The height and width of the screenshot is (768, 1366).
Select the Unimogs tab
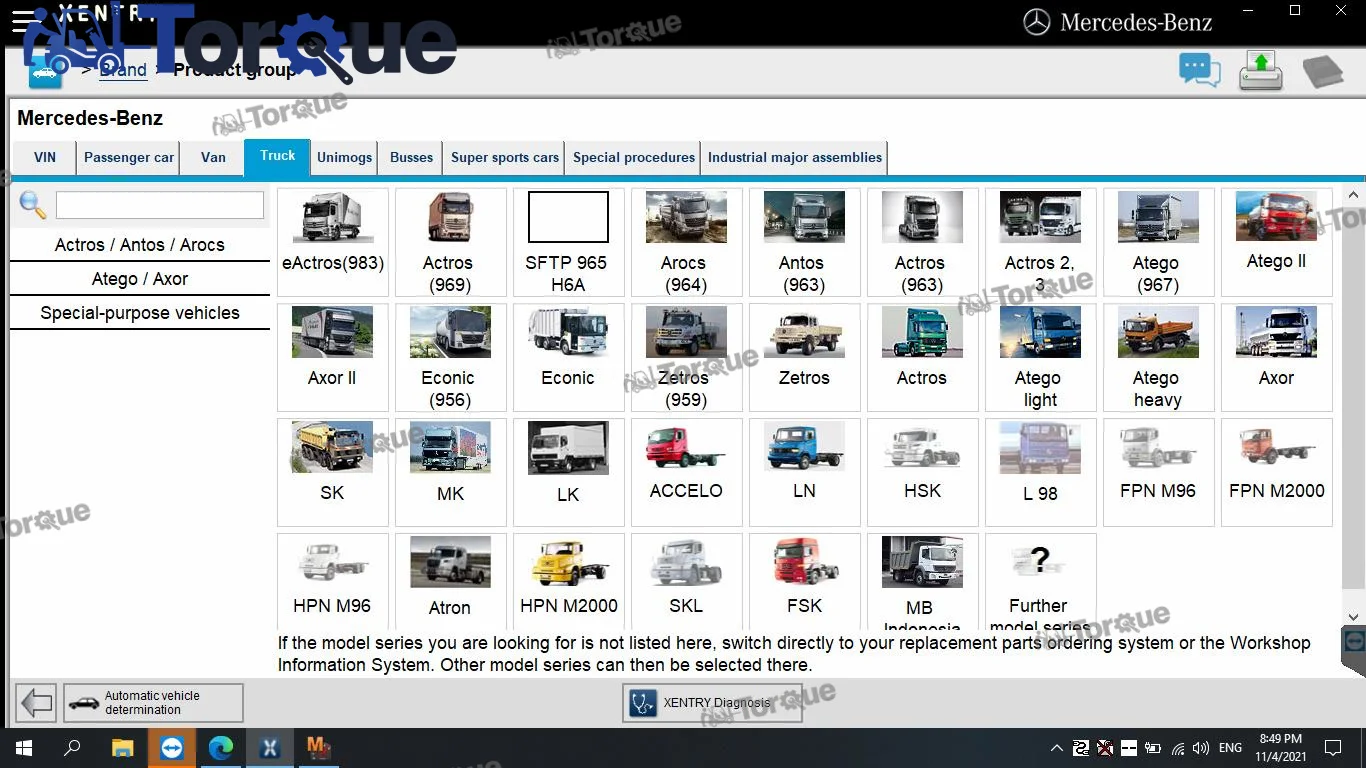[x=345, y=158]
